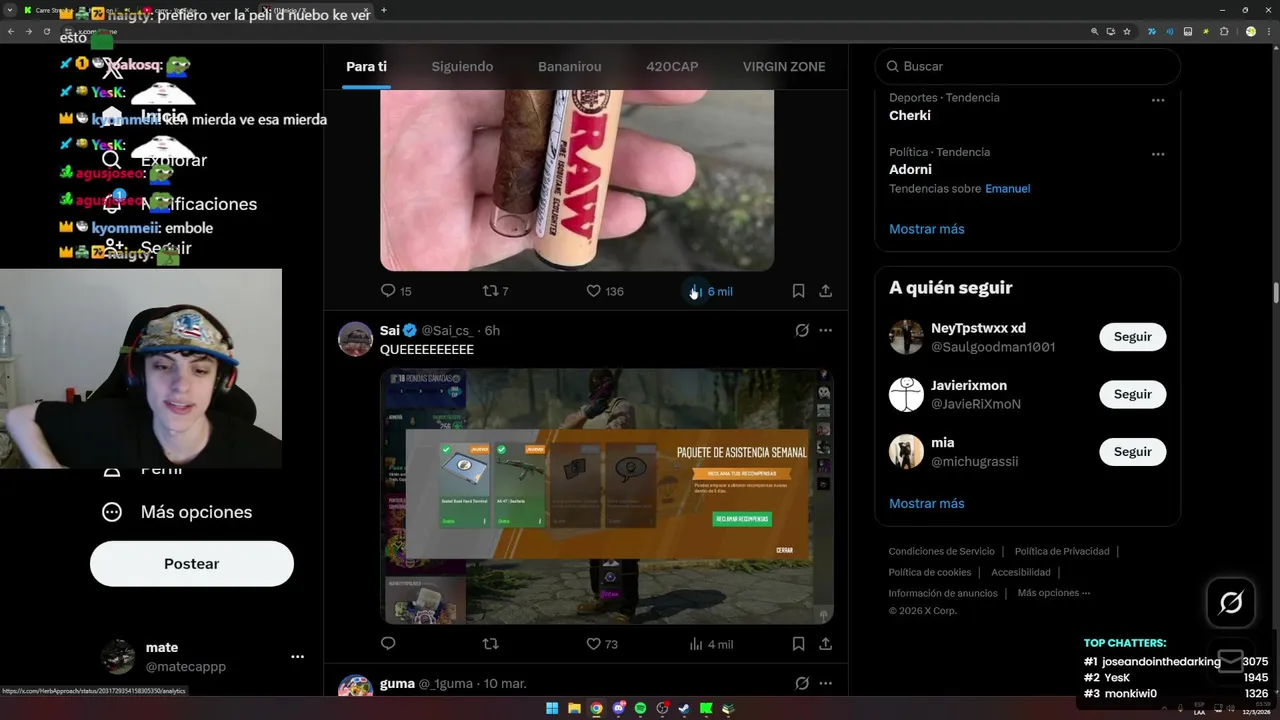Follow NeyTpstwxx xd
Screen dimensions: 1280x720
point(1133,337)
